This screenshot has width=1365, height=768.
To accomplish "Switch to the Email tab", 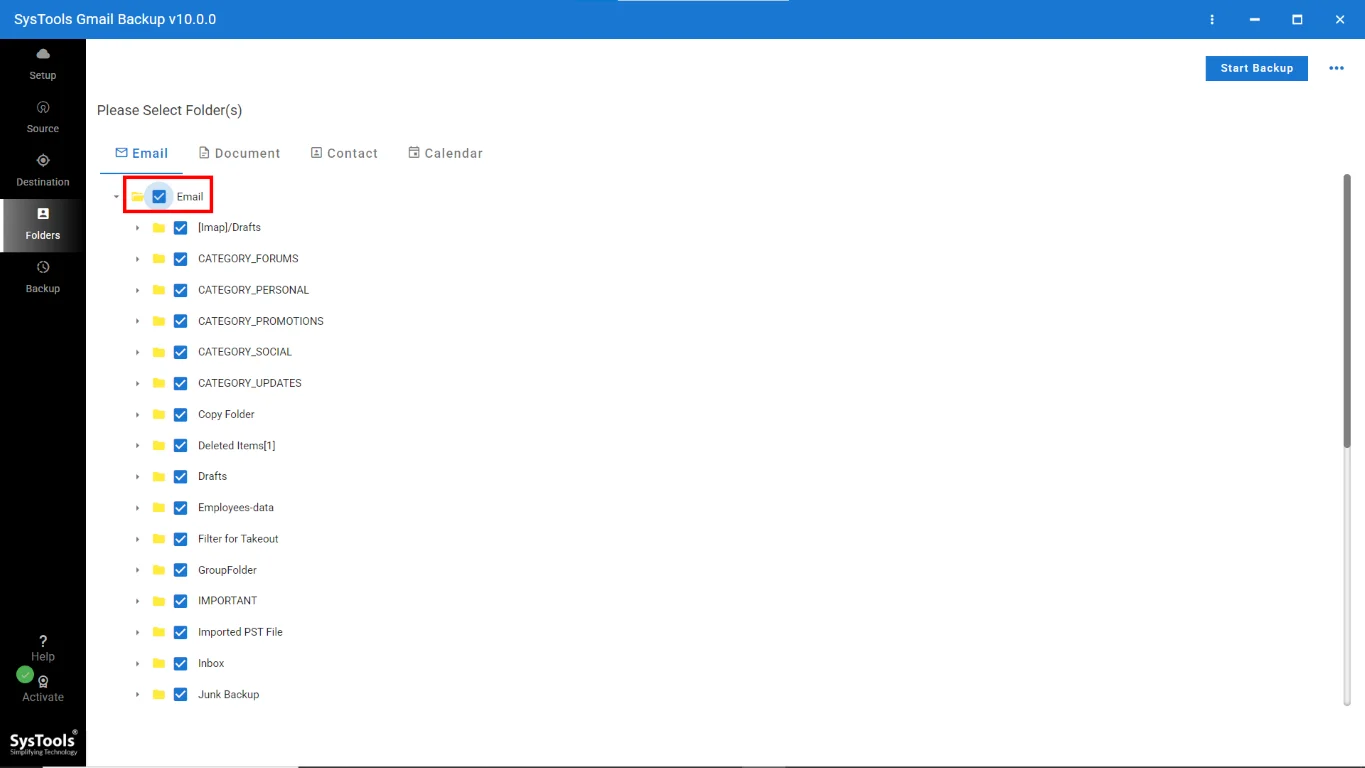I will tap(141, 153).
